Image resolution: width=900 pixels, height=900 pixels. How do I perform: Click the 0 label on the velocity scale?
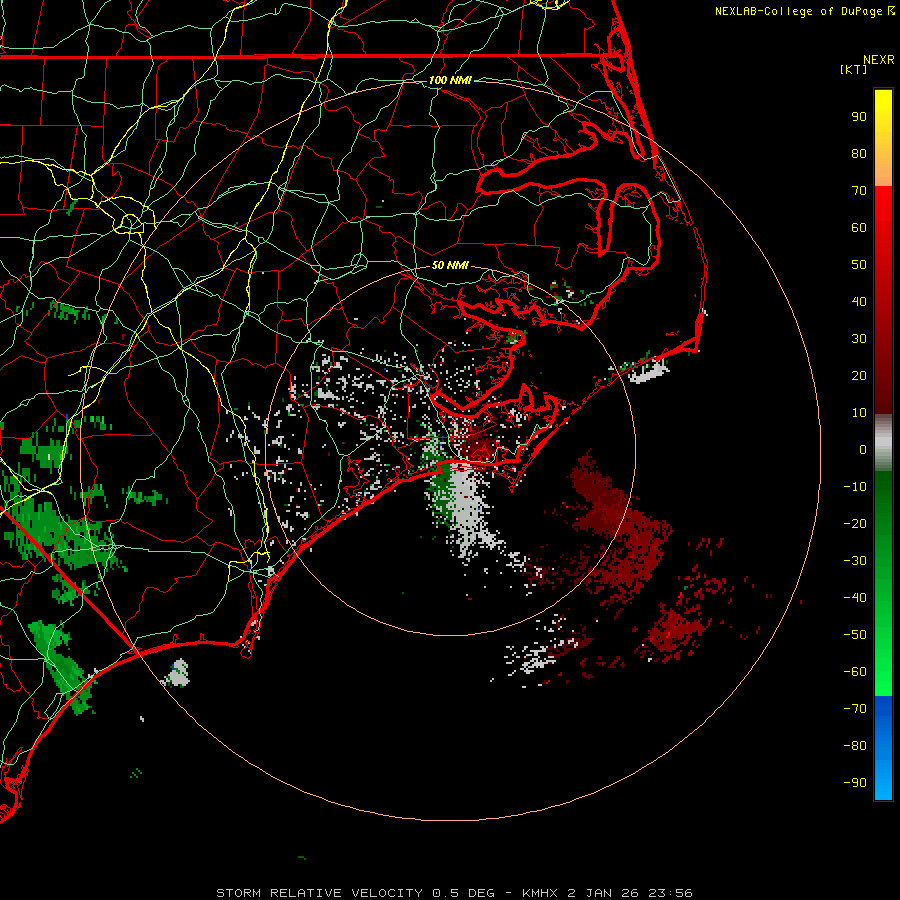click(x=863, y=449)
